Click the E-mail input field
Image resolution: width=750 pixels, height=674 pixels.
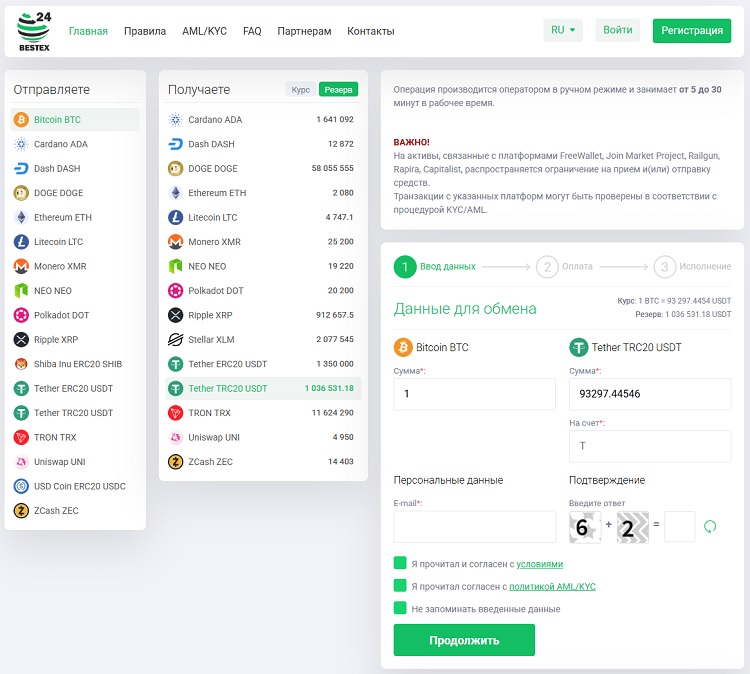click(475, 527)
